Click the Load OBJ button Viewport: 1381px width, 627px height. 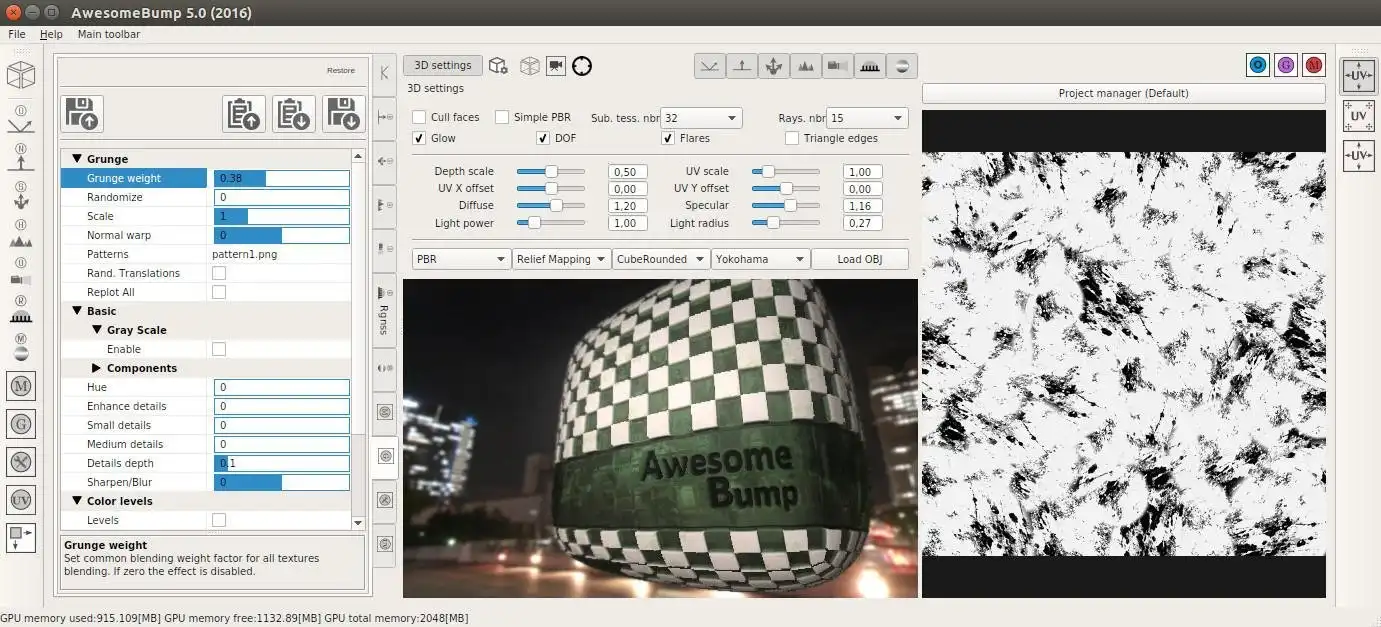click(x=859, y=258)
